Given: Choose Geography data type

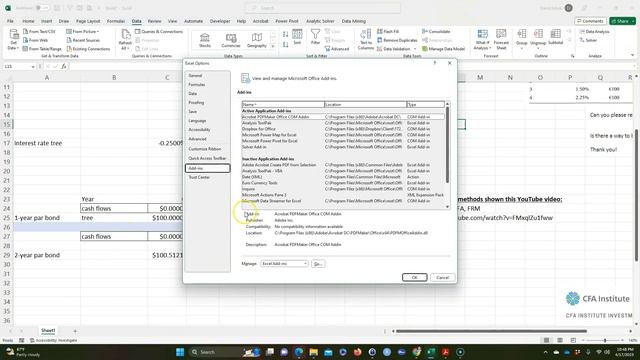Looking at the screenshot, I should coord(256,40).
